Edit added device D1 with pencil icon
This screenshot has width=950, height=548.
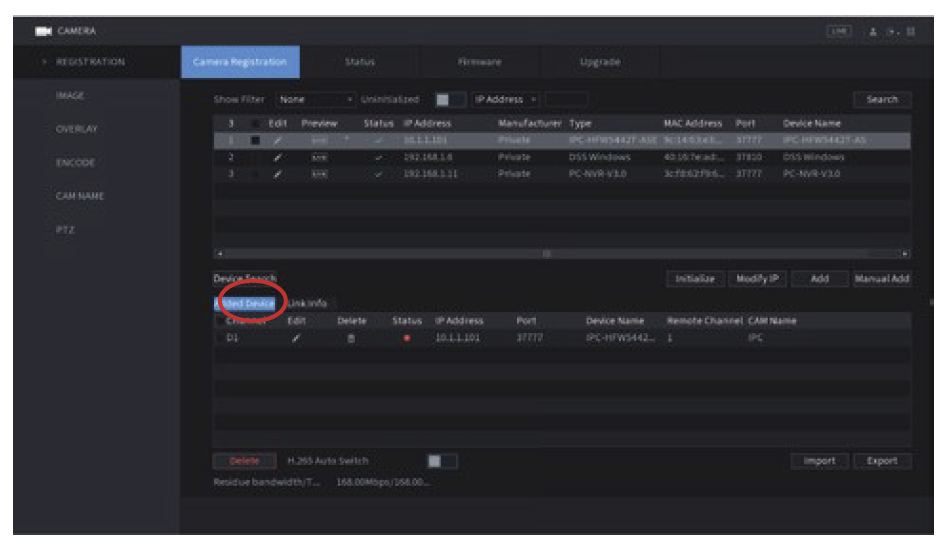(296, 338)
